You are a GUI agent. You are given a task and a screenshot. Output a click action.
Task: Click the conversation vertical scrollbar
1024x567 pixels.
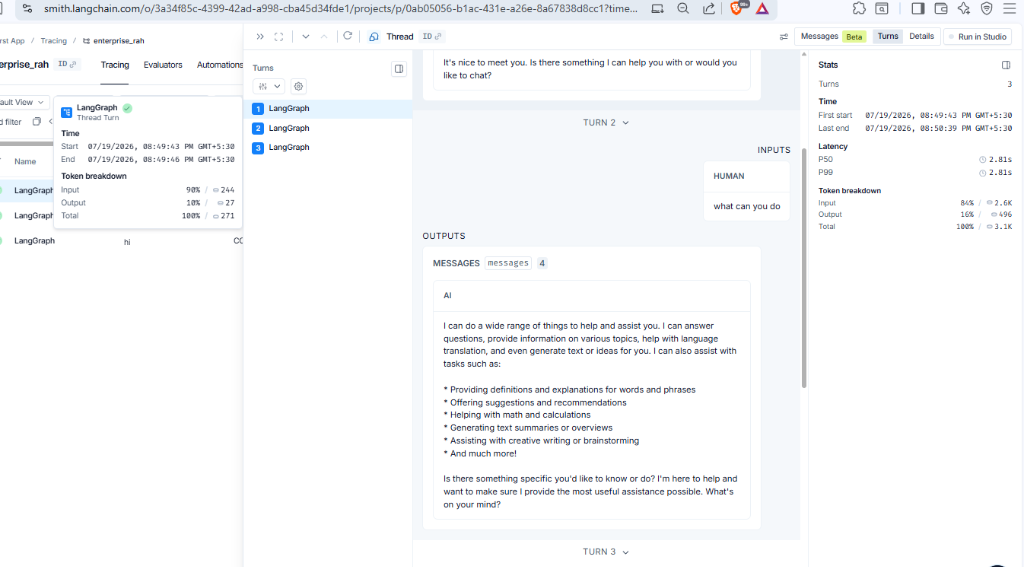[x=804, y=222]
